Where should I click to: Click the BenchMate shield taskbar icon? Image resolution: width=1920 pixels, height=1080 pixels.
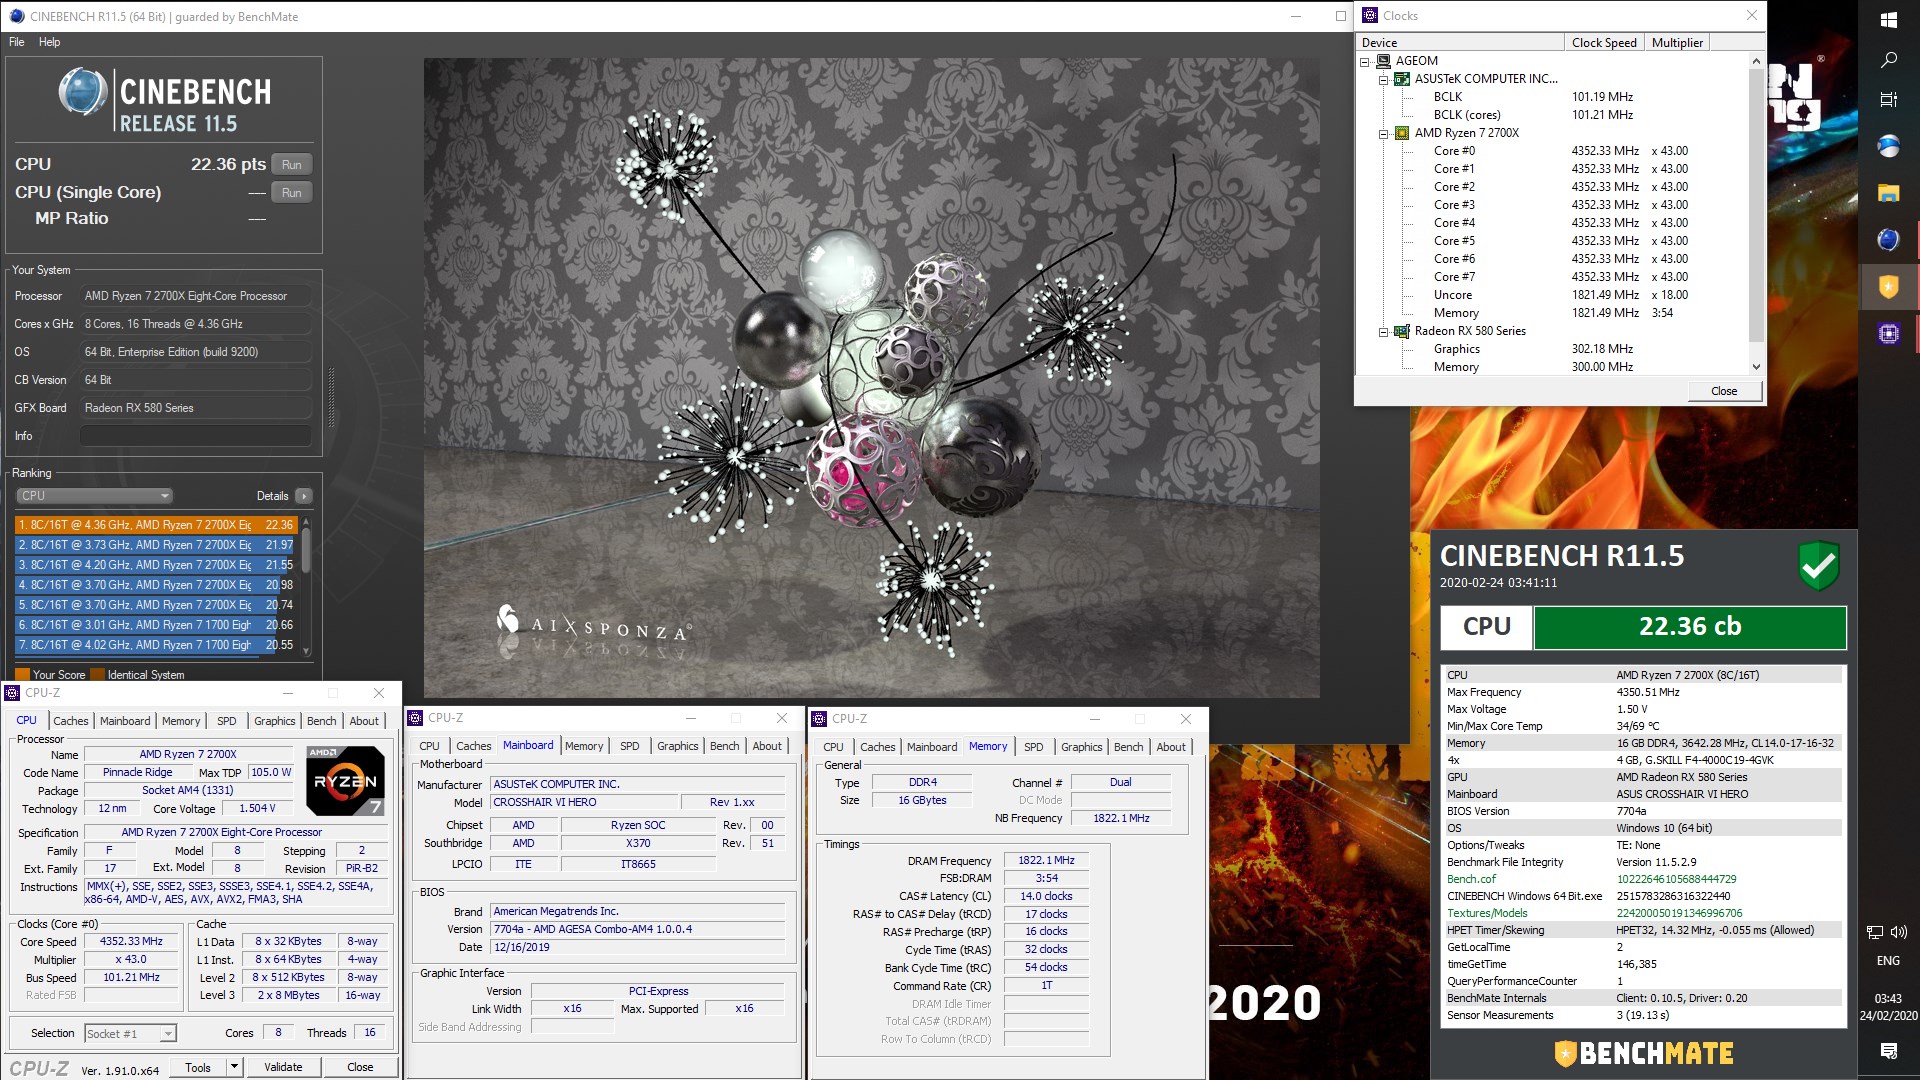point(1888,288)
